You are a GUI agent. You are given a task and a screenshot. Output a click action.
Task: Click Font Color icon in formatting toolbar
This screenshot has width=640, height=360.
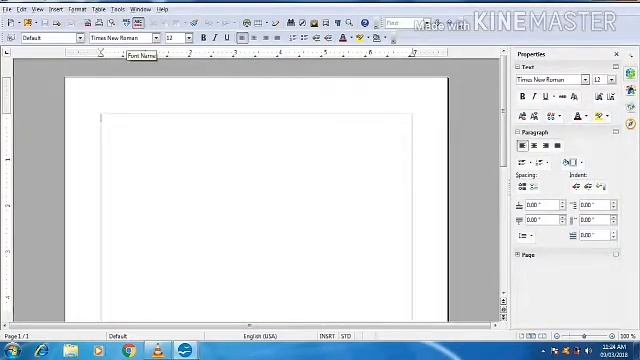point(343,38)
